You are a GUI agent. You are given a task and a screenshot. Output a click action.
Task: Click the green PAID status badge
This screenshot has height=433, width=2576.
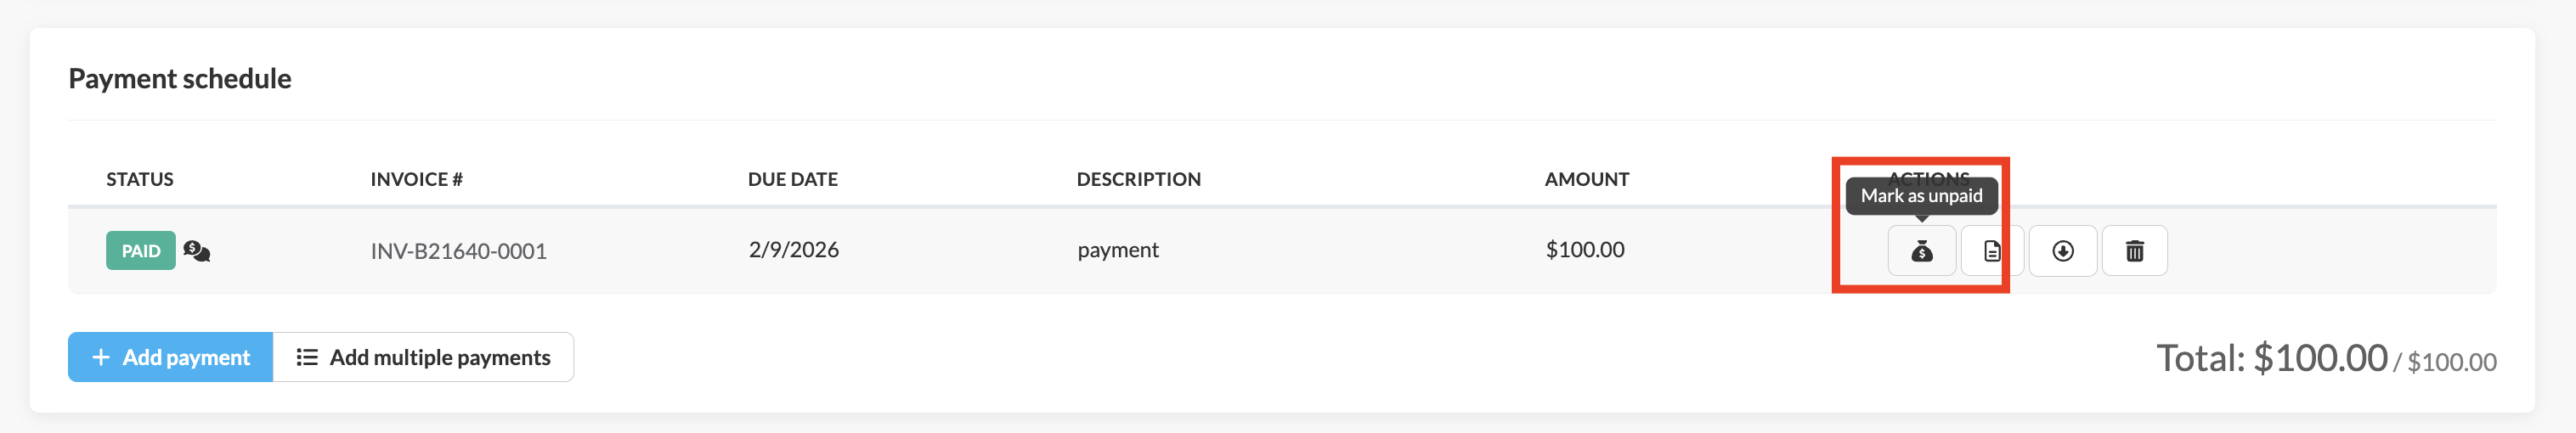(141, 251)
